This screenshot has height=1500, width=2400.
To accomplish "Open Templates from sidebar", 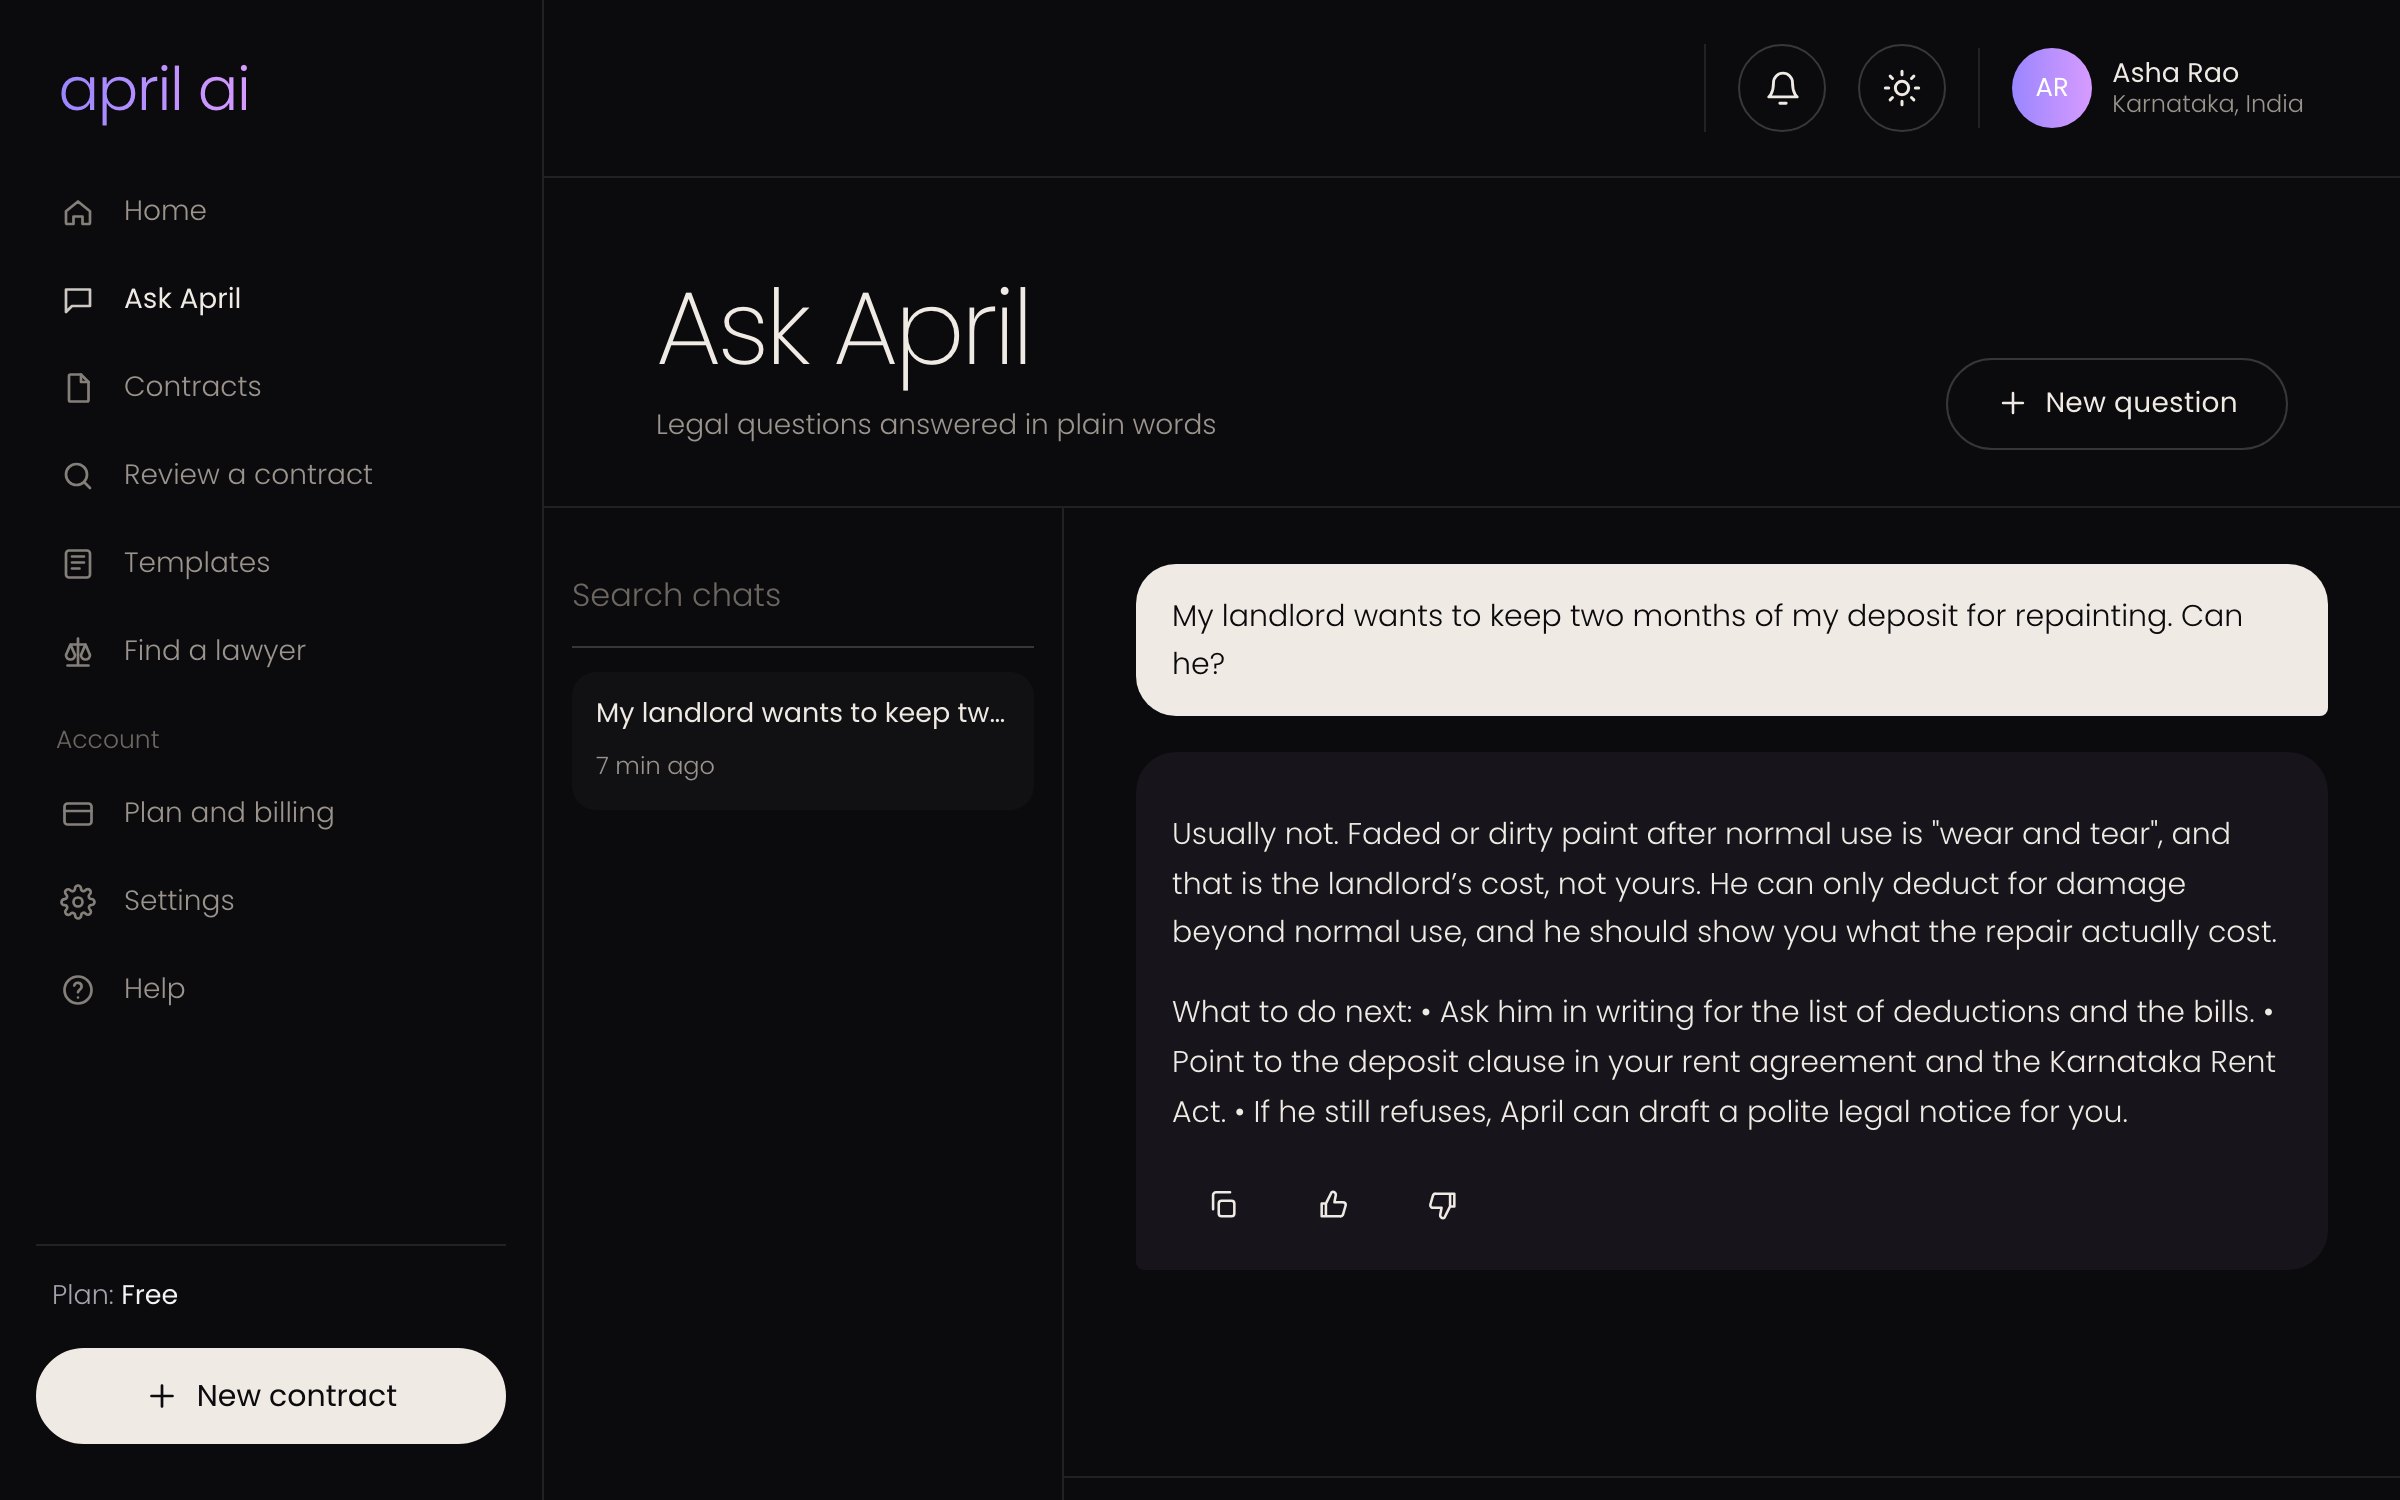I will coord(270,563).
